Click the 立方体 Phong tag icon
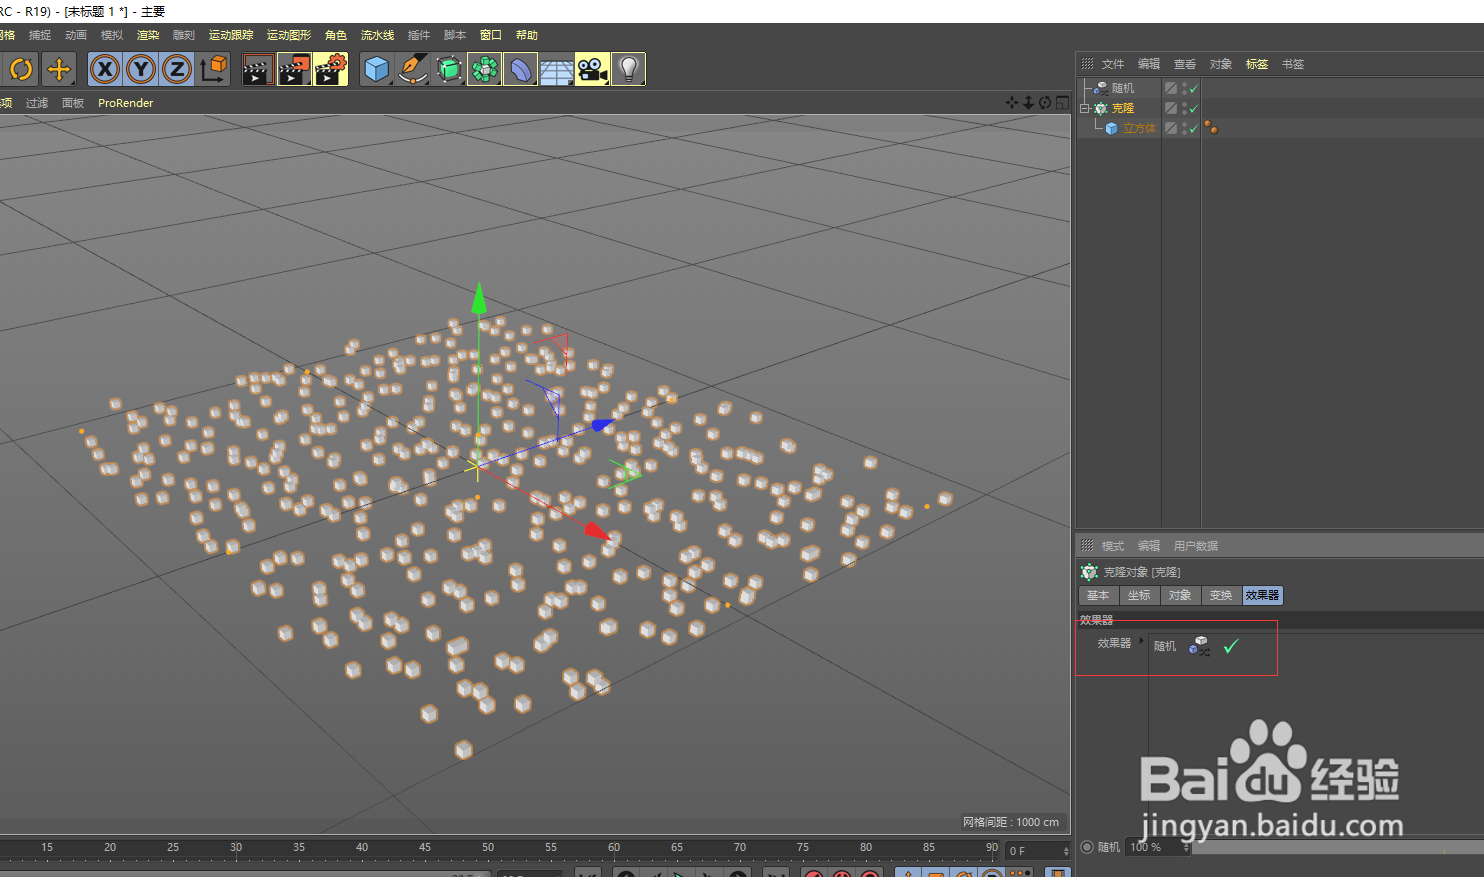The image size is (1484, 877). pyautogui.click(x=1211, y=128)
